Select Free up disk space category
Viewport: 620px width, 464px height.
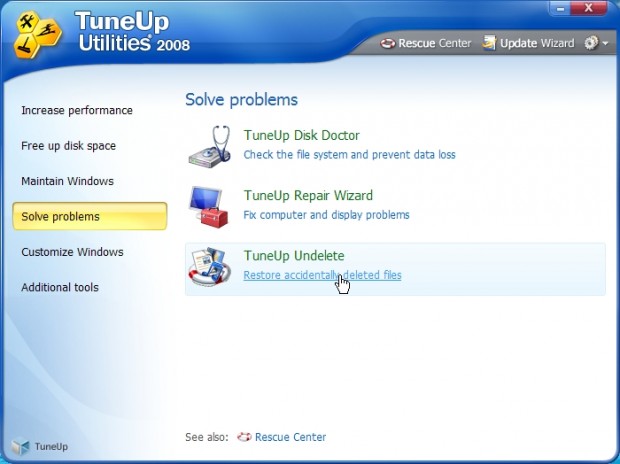click(x=68, y=146)
